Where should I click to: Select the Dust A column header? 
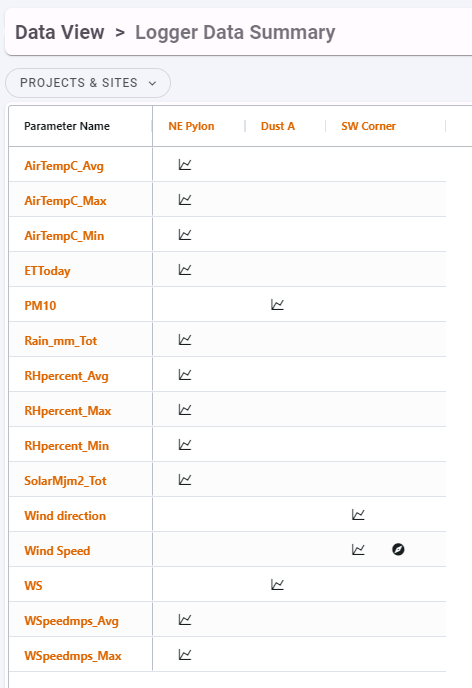pyautogui.click(x=278, y=126)
